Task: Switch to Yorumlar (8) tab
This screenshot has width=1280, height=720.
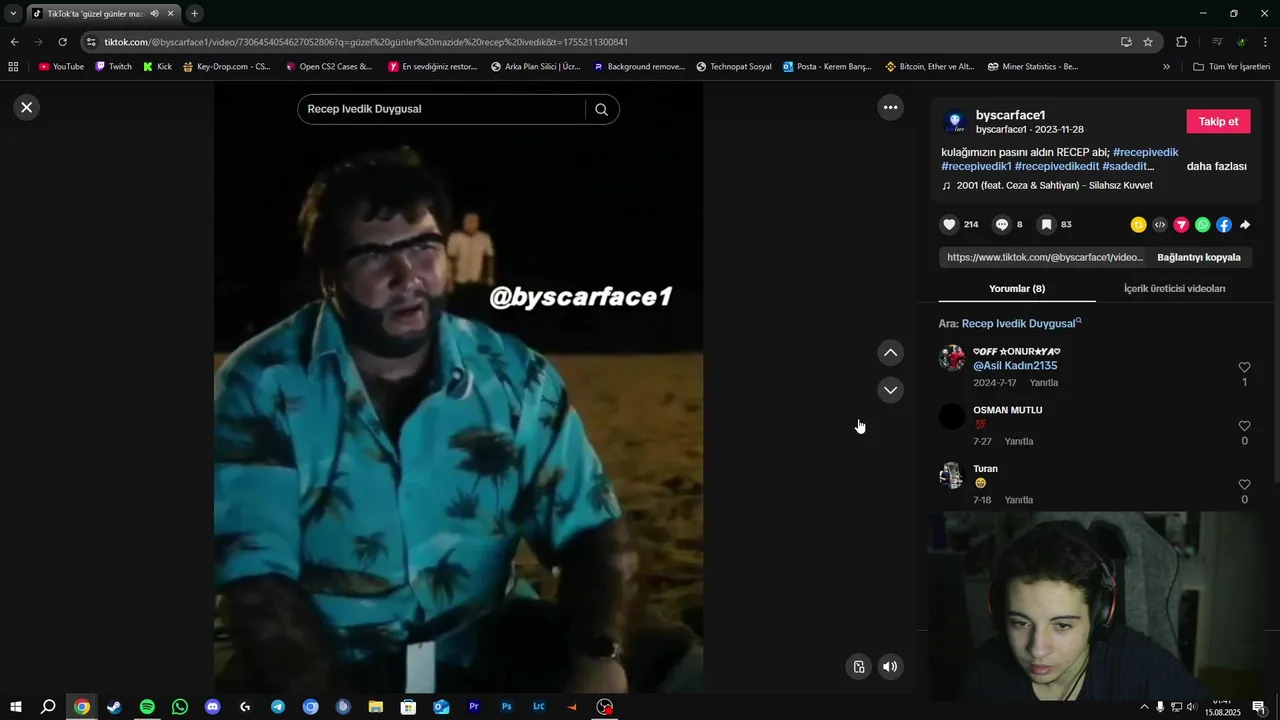Action: 1017,288
